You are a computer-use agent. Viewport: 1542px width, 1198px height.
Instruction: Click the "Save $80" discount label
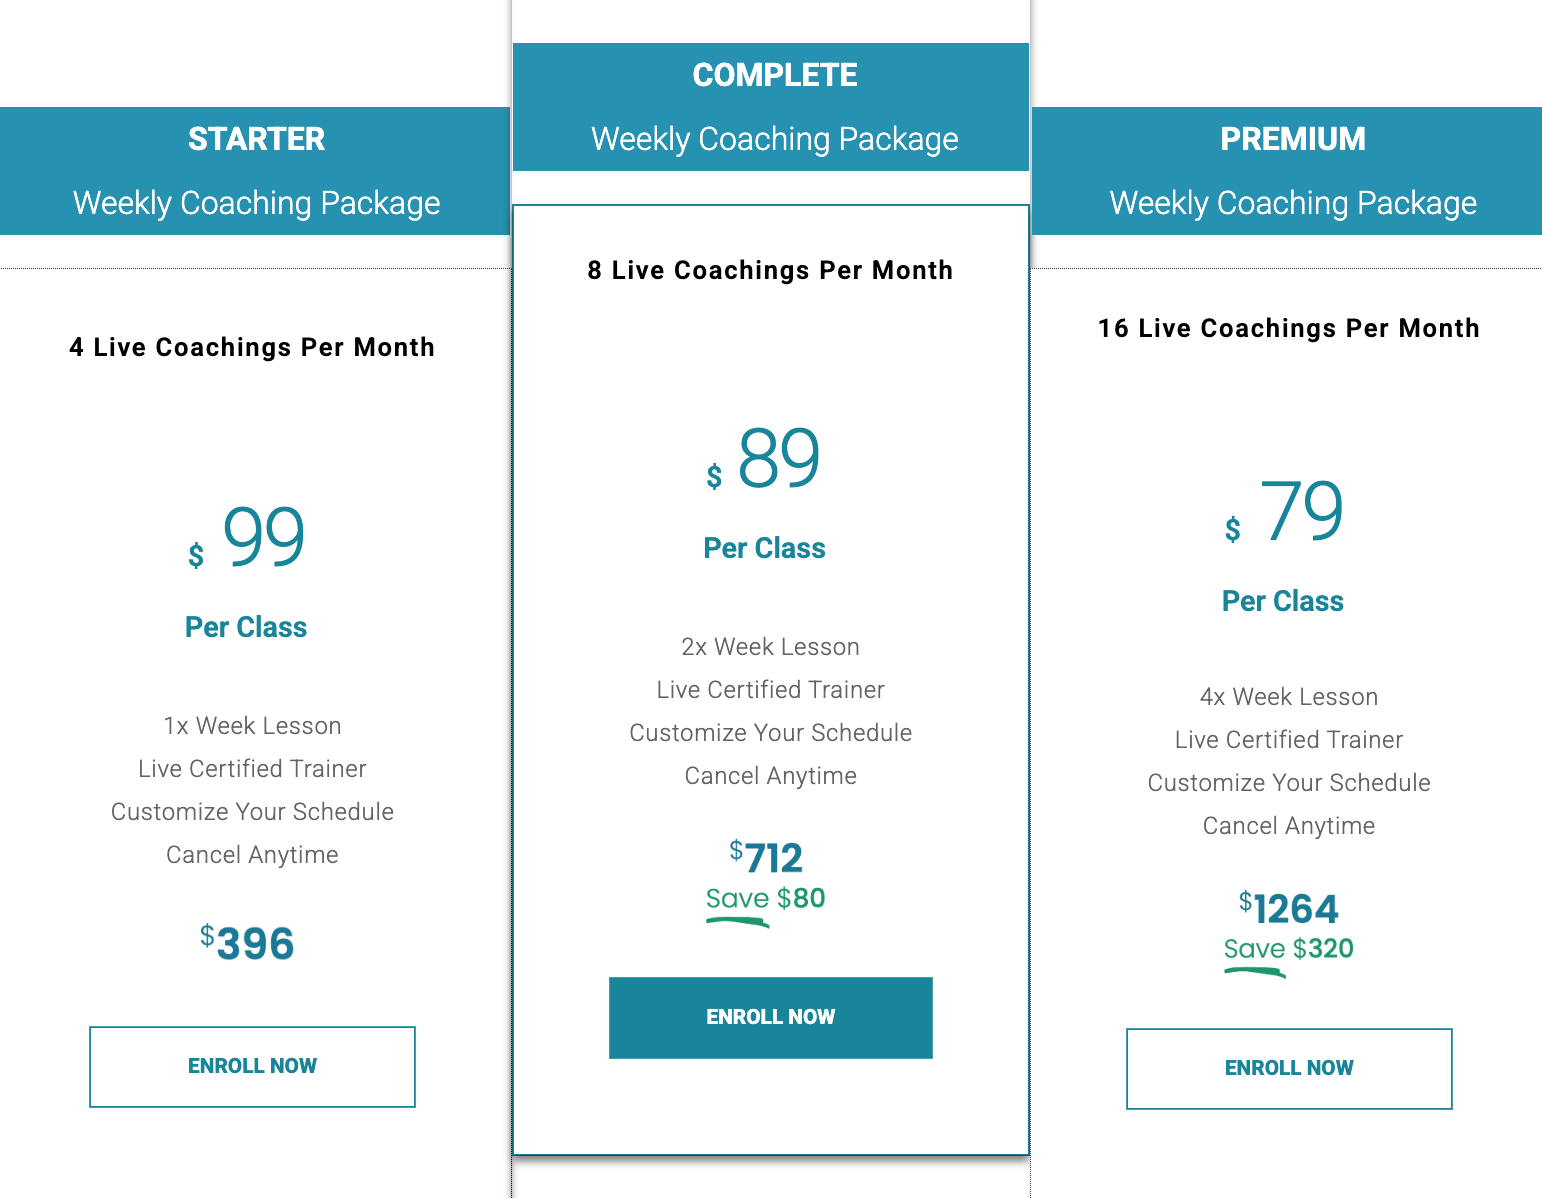(766, 898)
